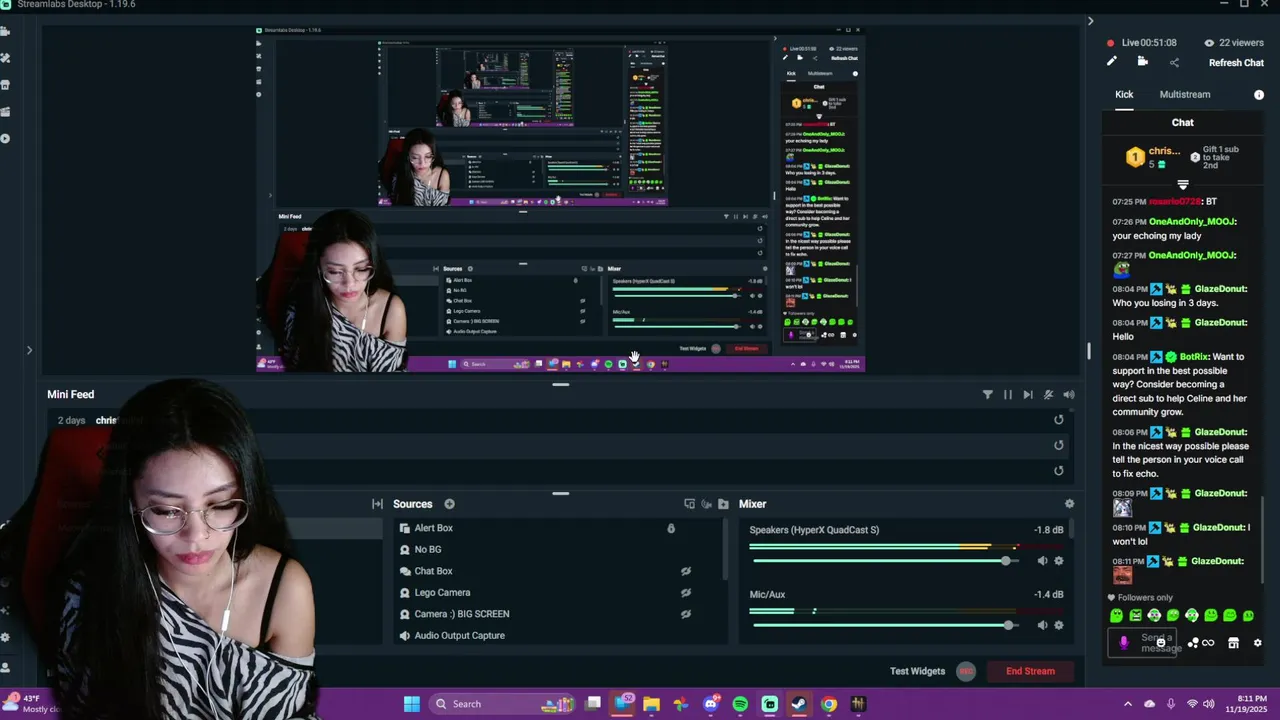1280x720 pixels.
Task: Open chat settings gear
Action: coord(1258,643)
